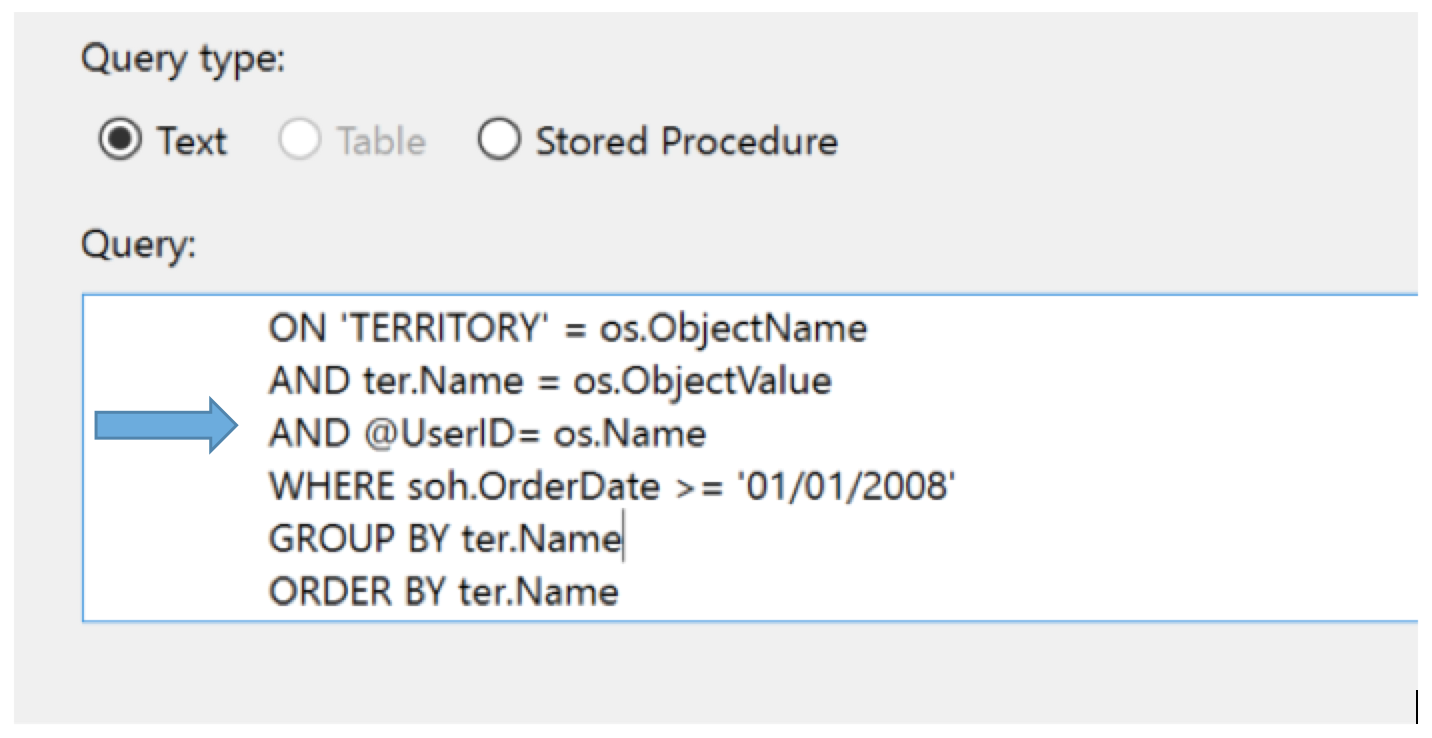The width and height of the screenshot is (1432, 738).
Task: Click soh.OrderDate in the WHERE clause
Action: [532, 487]
